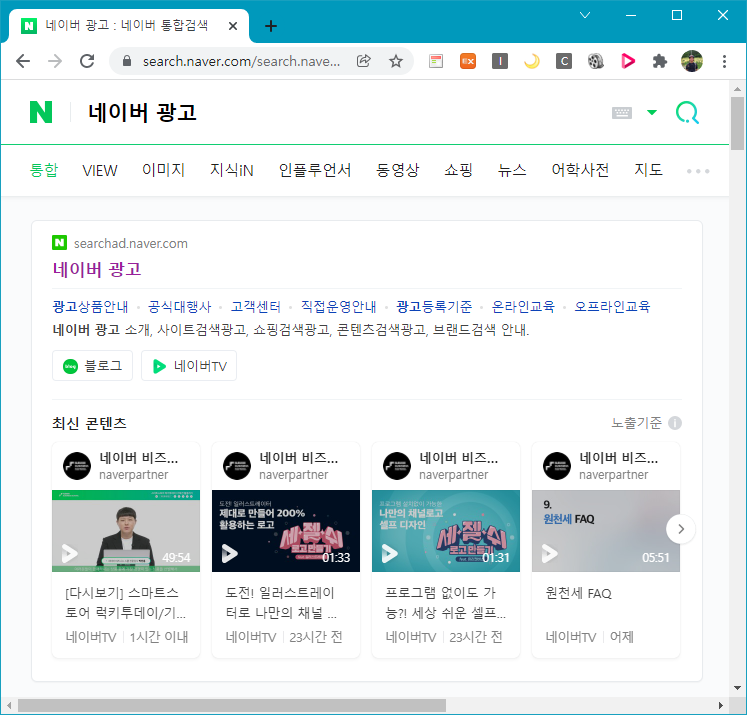The image size is (747, 715).
Task: Open the 직접운영안내 sublink
Action: tap(338, 306)
